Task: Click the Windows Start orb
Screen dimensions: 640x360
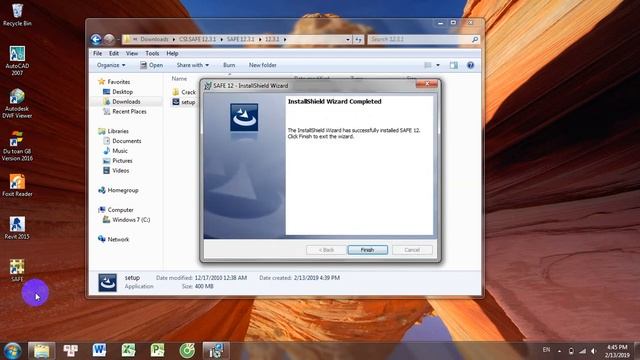Action: [x=12, y=351]
